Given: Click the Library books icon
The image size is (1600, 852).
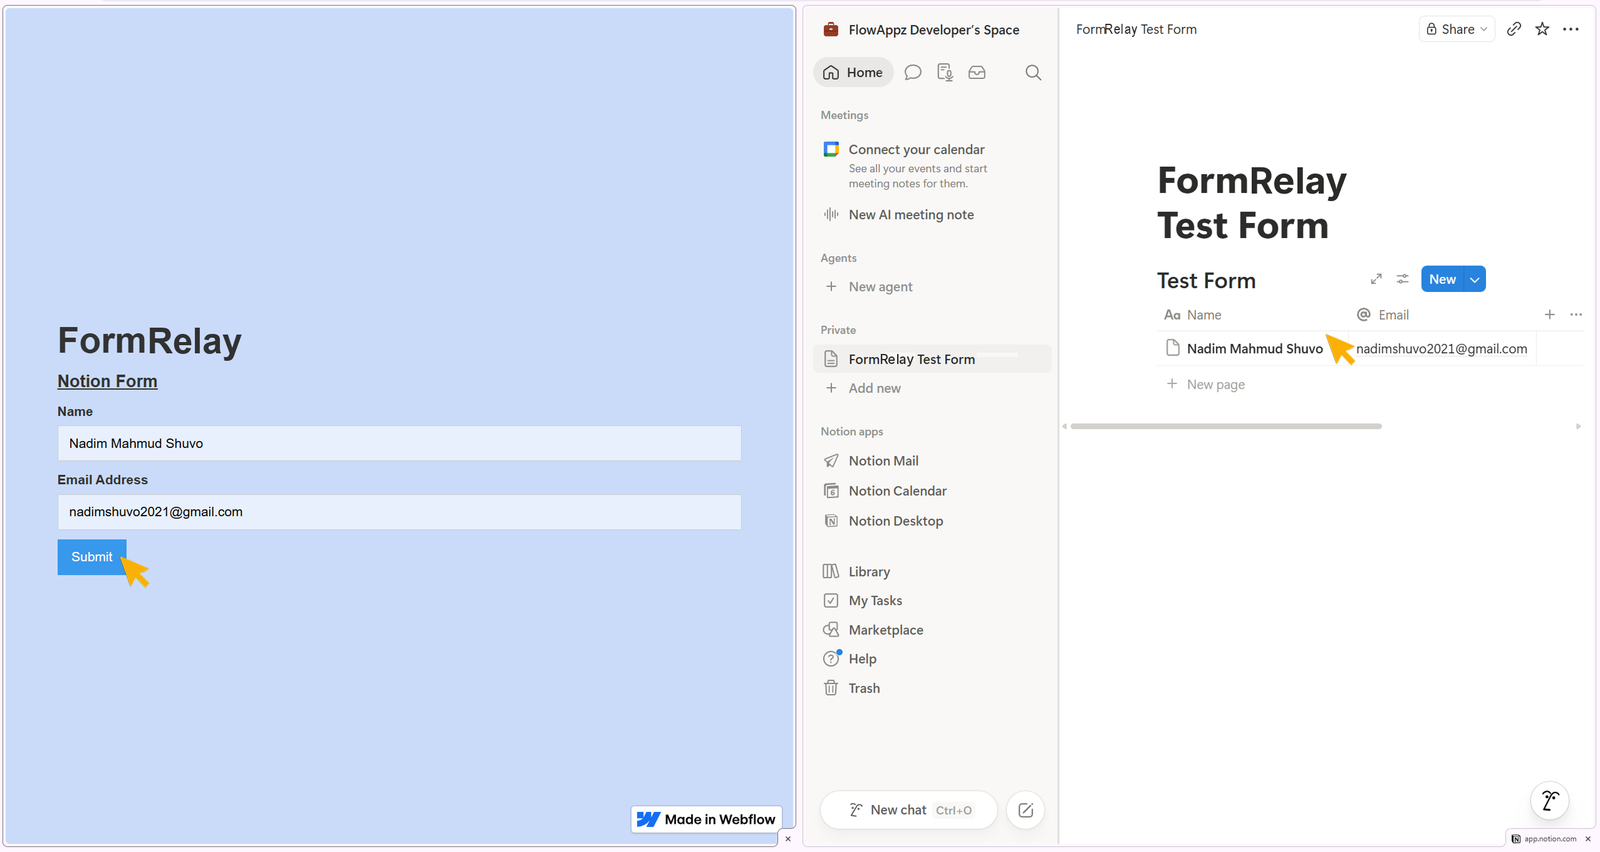Looking at the screenshot, I should pyautogui.click(x=831, y=571).
